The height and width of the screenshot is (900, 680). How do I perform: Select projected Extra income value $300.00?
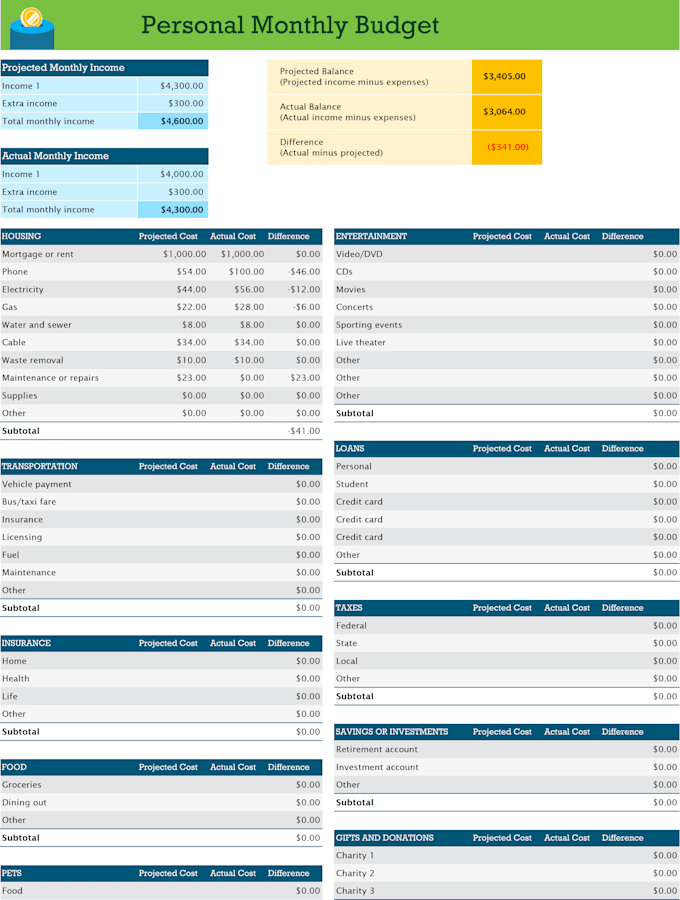click(x=185, y=103)
